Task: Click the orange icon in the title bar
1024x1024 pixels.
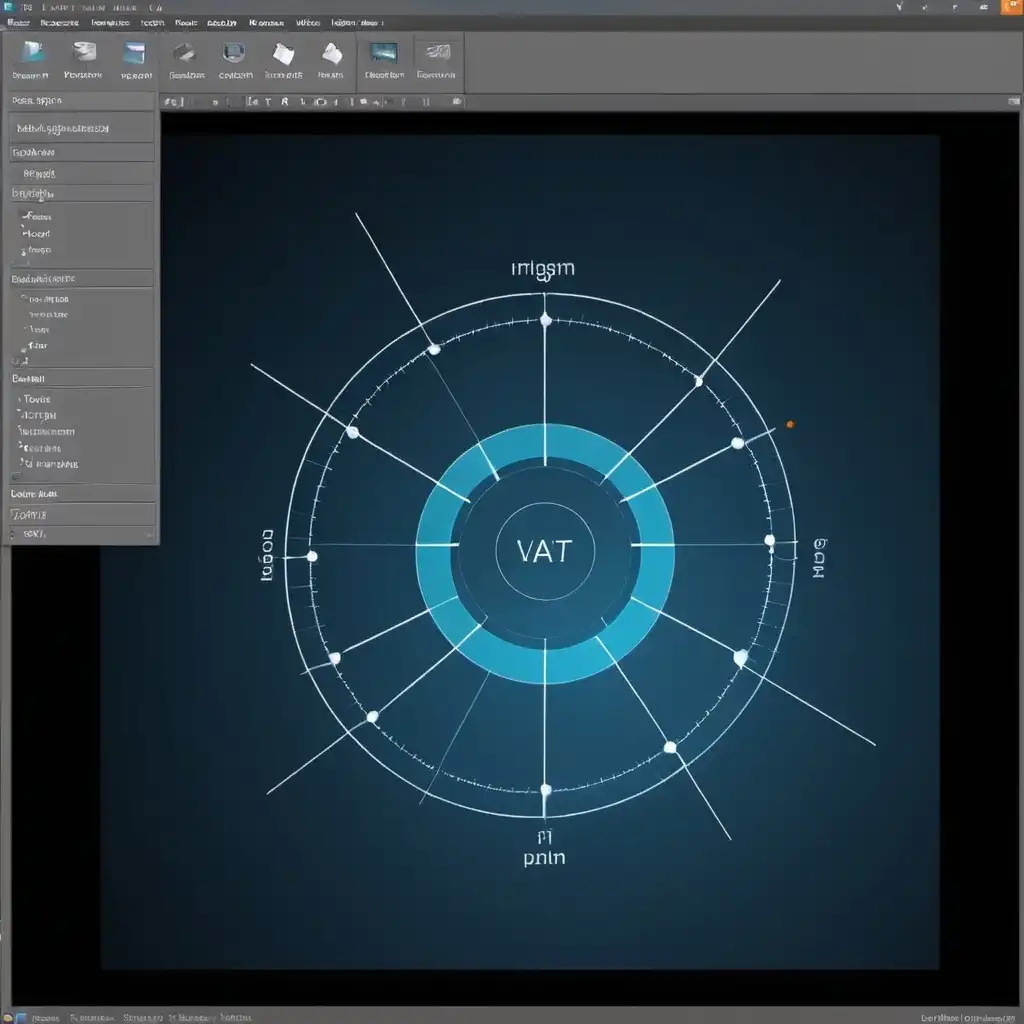Action: click(1012, 7)
